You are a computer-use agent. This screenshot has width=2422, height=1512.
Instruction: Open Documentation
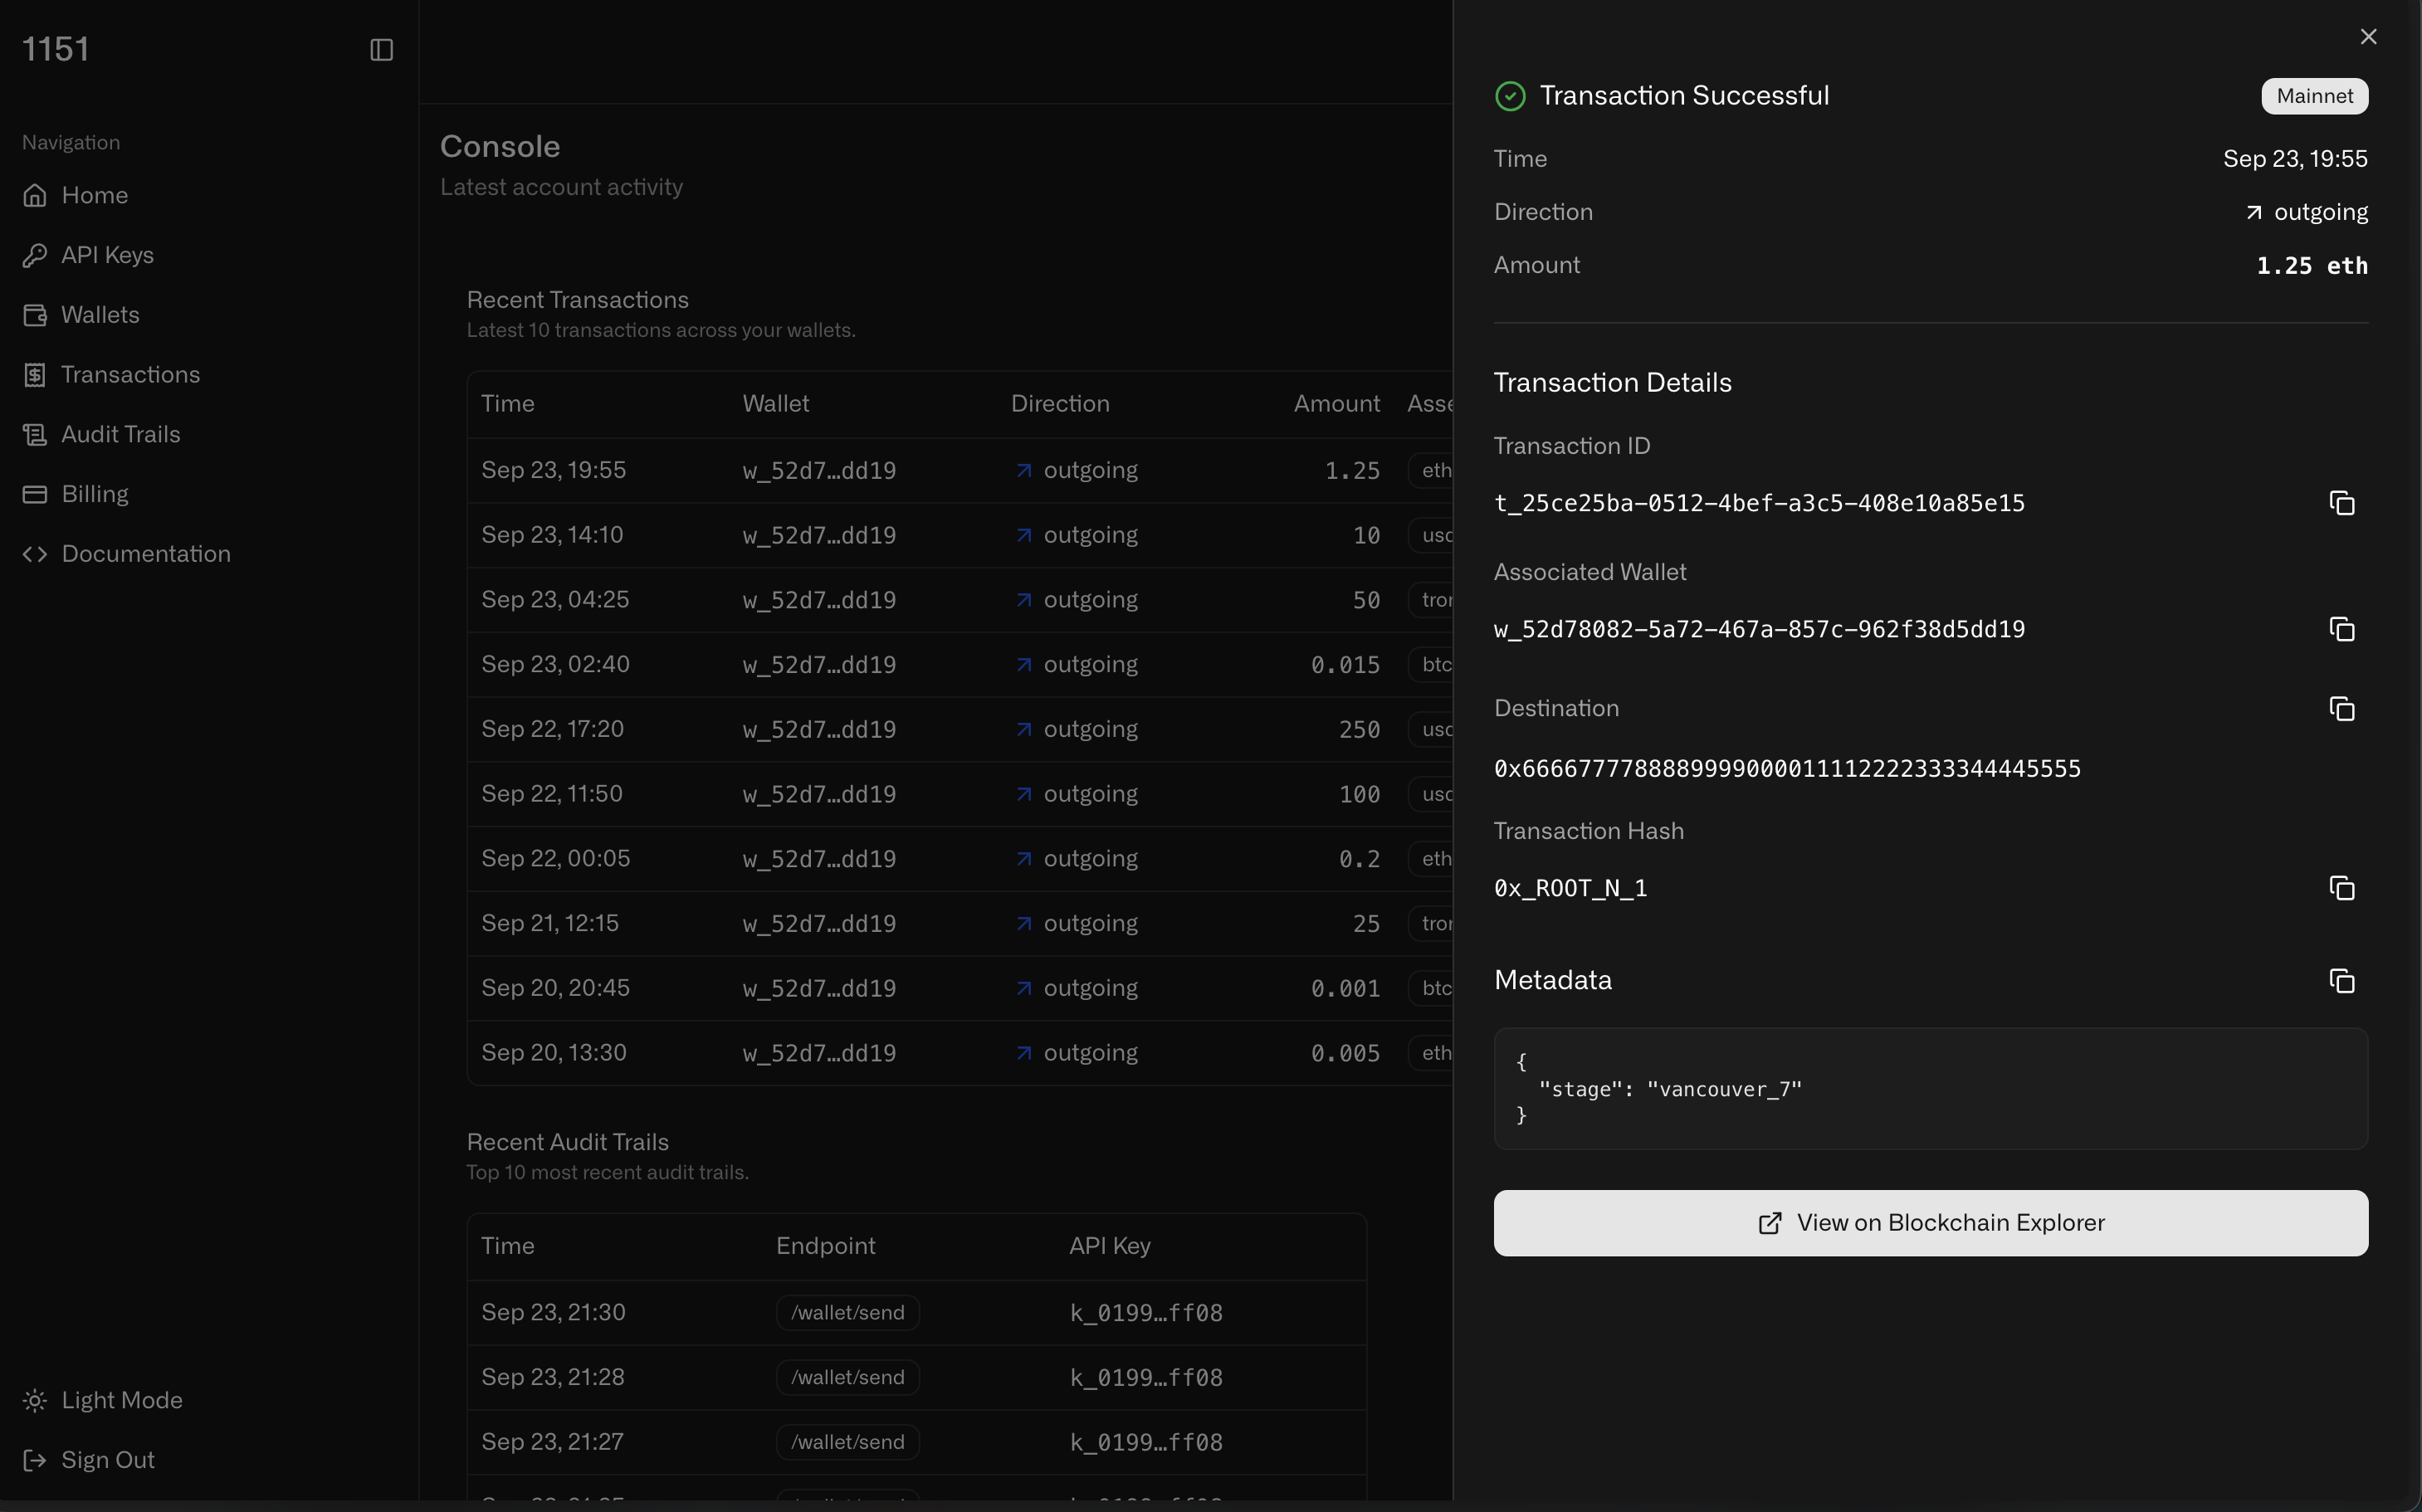127,554
